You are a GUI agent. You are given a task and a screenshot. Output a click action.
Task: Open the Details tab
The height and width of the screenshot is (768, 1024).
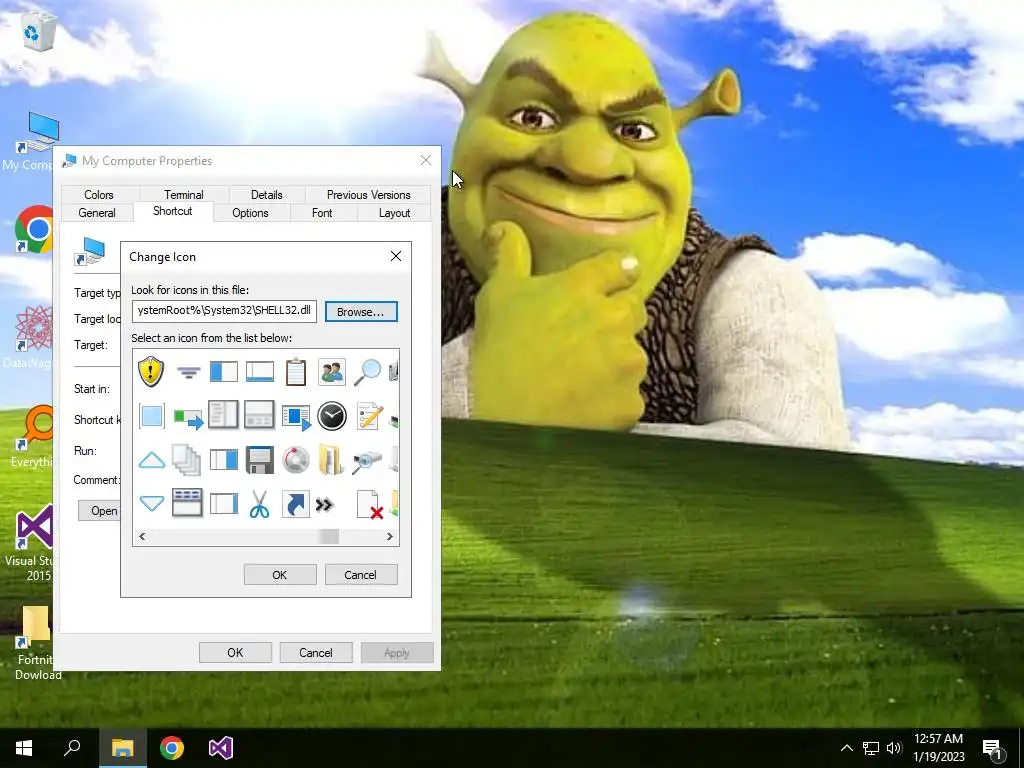pos(266,195)
